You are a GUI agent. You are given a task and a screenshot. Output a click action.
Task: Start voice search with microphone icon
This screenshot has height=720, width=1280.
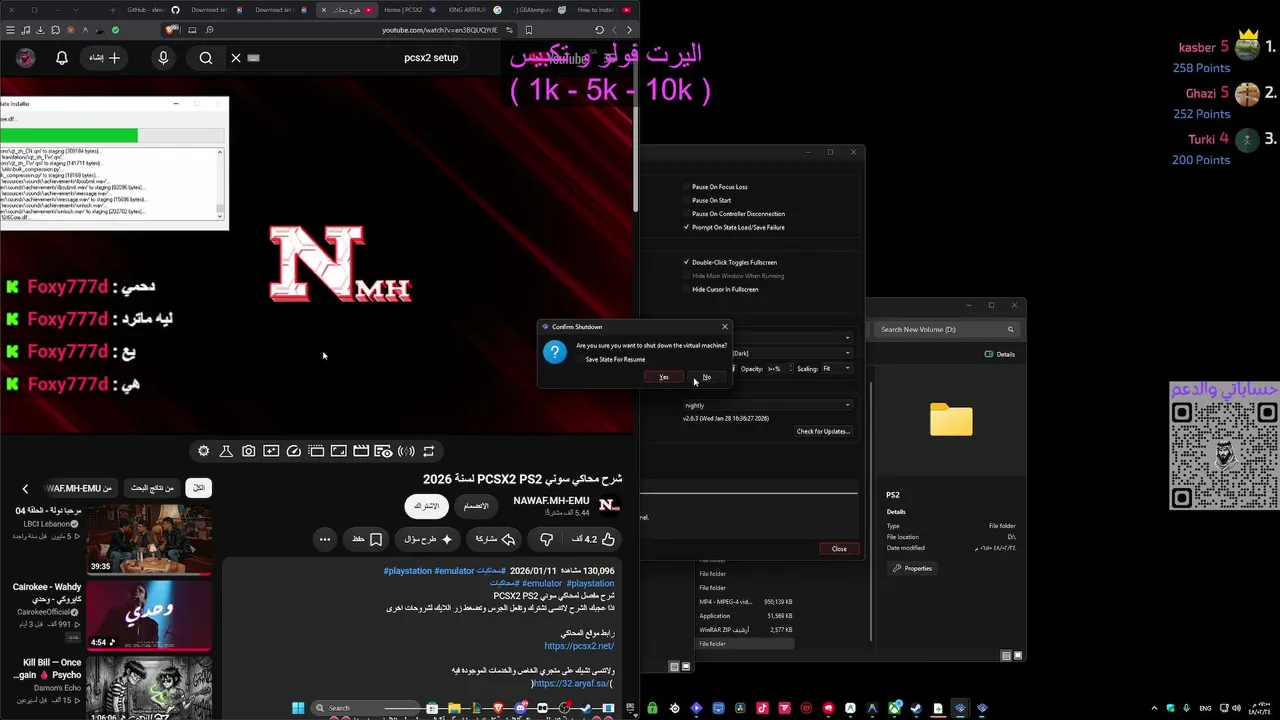[163, 58]
